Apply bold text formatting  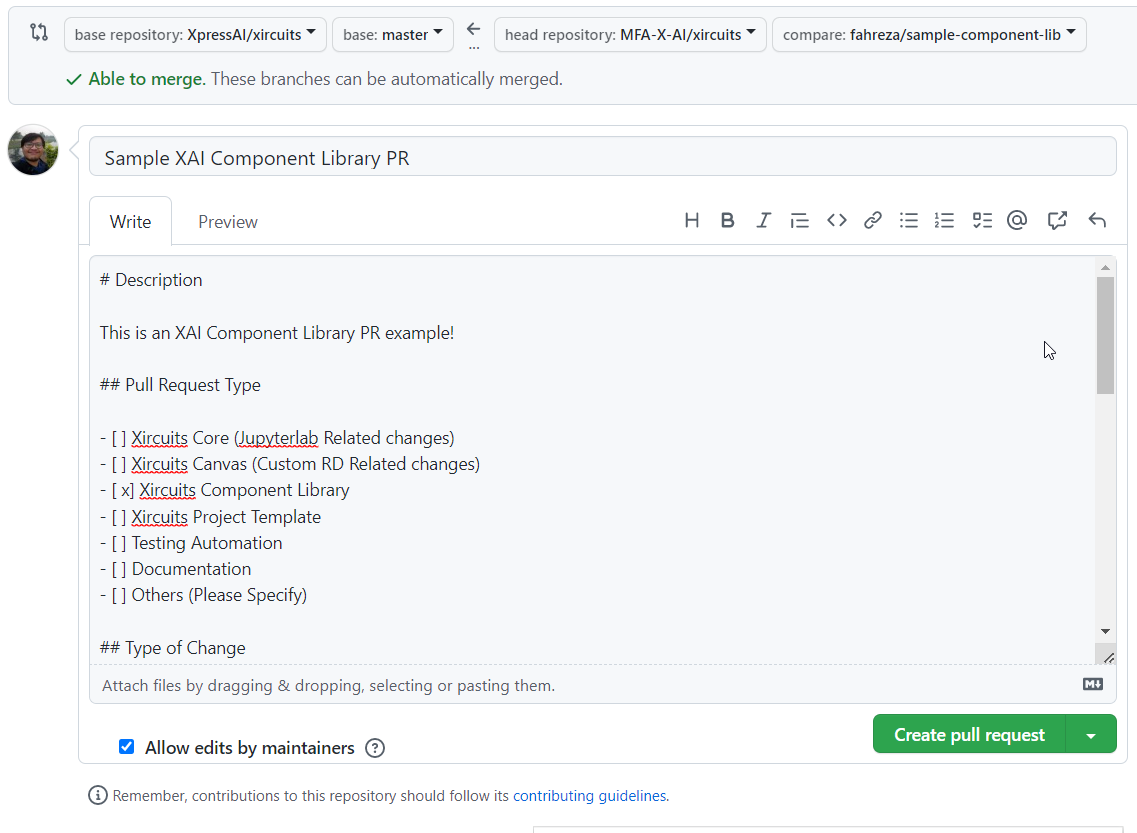point(727,220)
